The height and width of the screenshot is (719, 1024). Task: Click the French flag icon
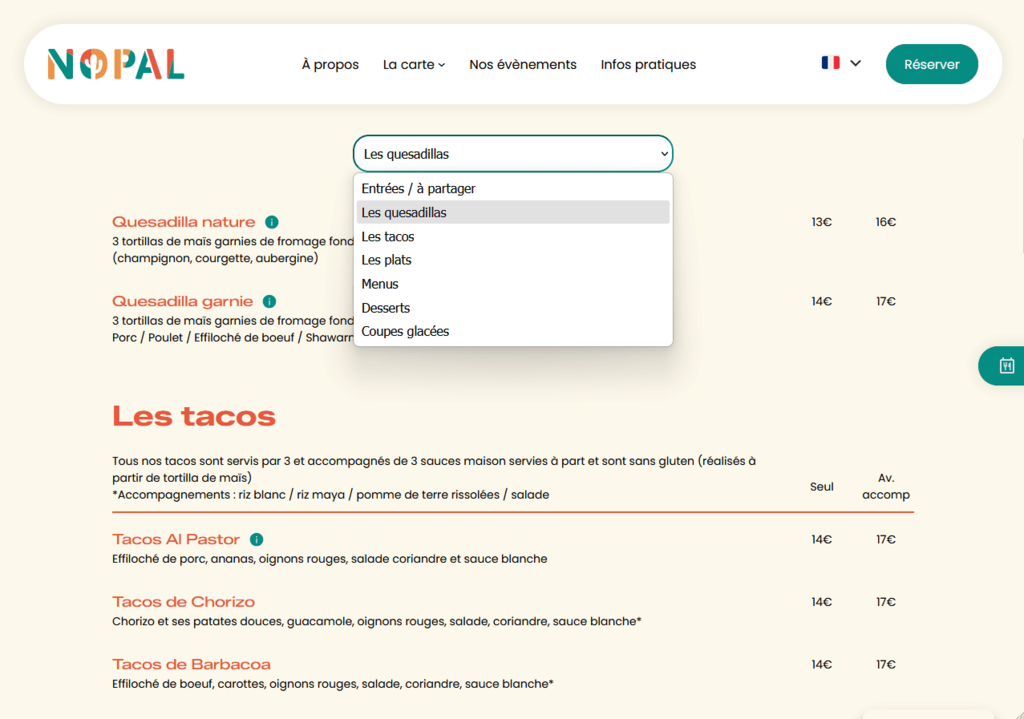pos(830,63)
